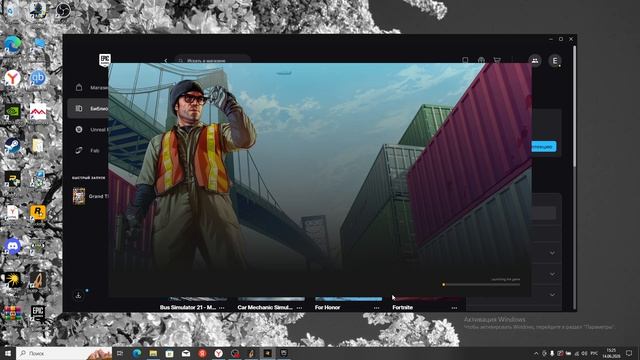
Task: Click the GTA launching progress bar
Action: (482, 284)
